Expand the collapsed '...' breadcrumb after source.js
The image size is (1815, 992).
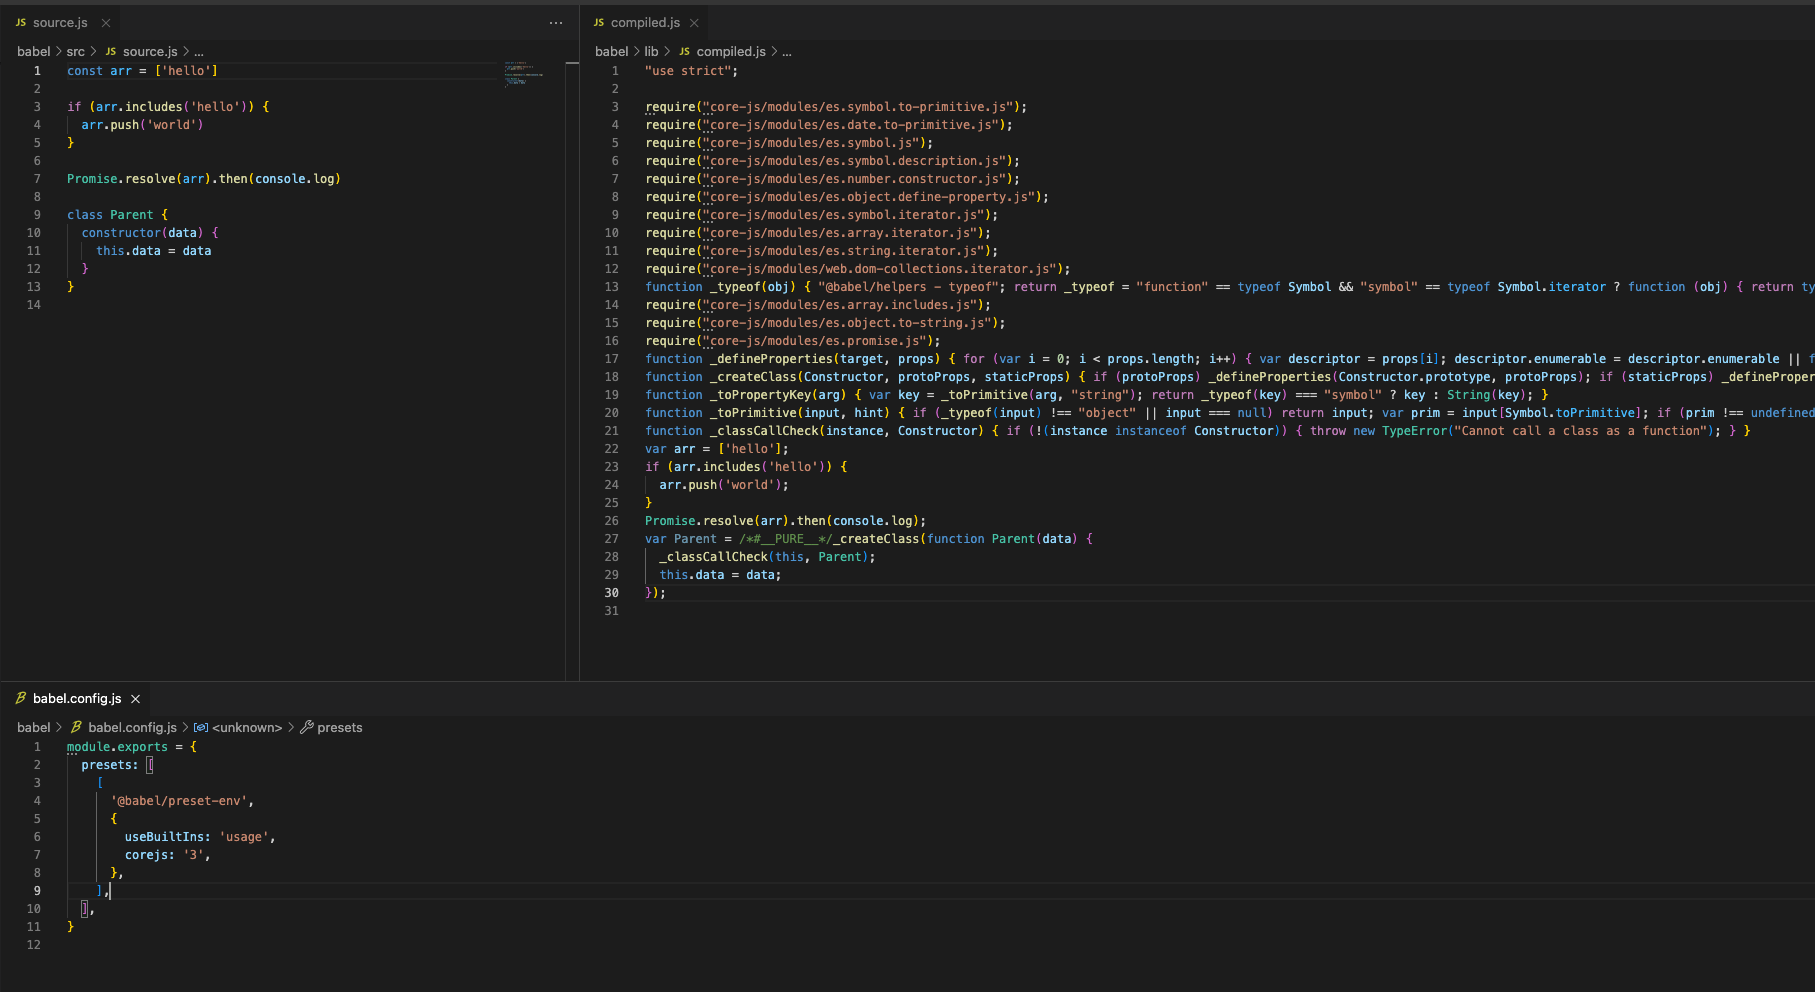pyautogui.click(x=198, y=51)
